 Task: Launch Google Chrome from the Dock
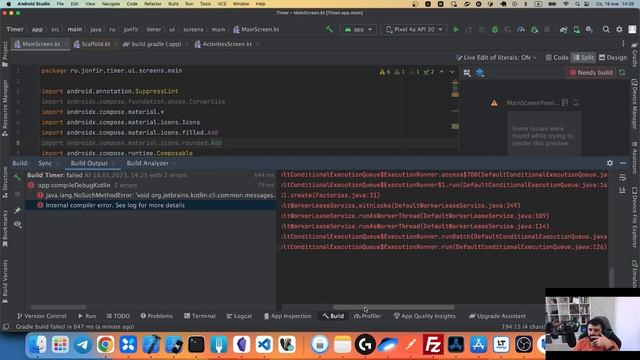(x=105, y=344)
